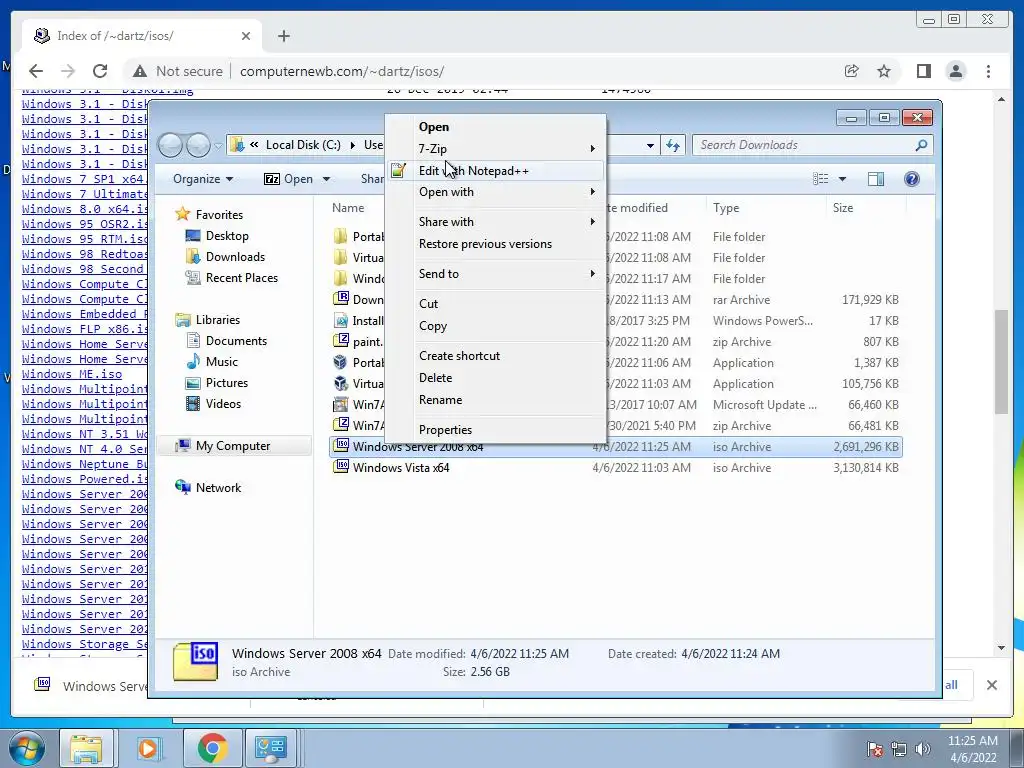Open a new Chrome tab
Screen dimensions: 1024x768
283,36
